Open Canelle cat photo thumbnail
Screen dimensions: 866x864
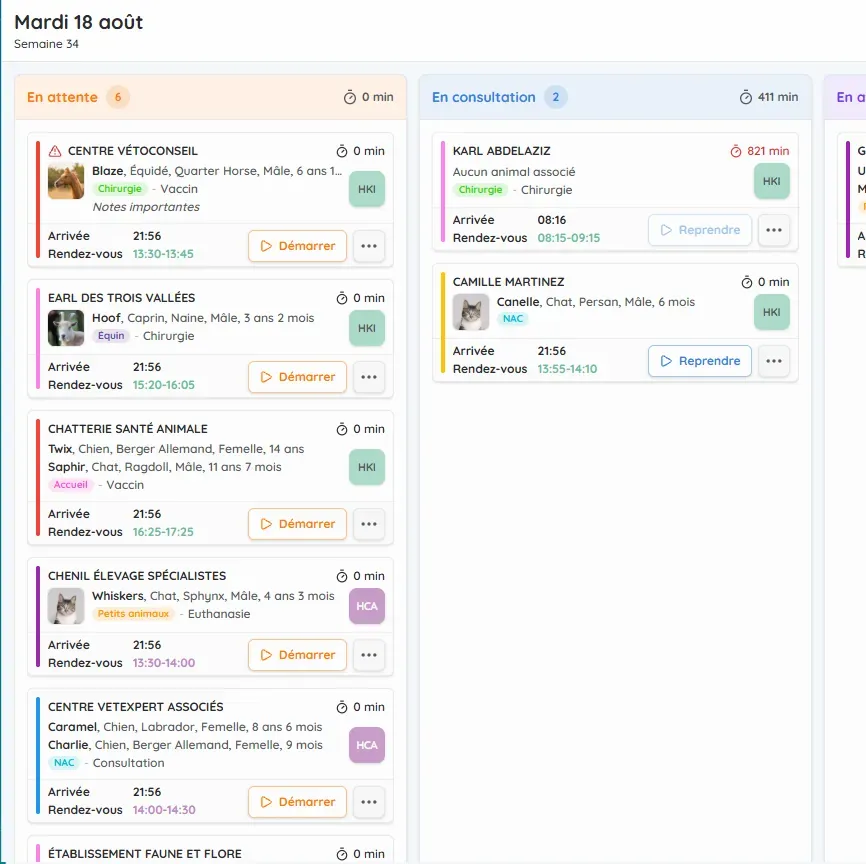[471, 312]
